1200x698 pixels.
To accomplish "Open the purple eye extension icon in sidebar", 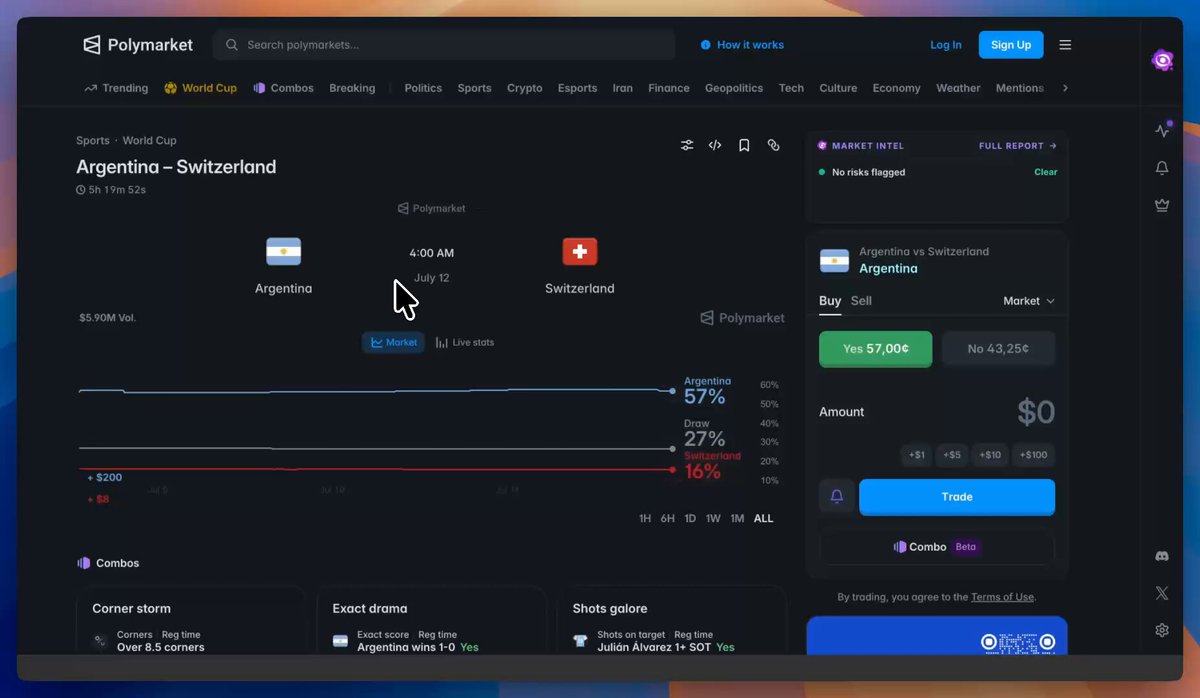I will (1162, 60).
